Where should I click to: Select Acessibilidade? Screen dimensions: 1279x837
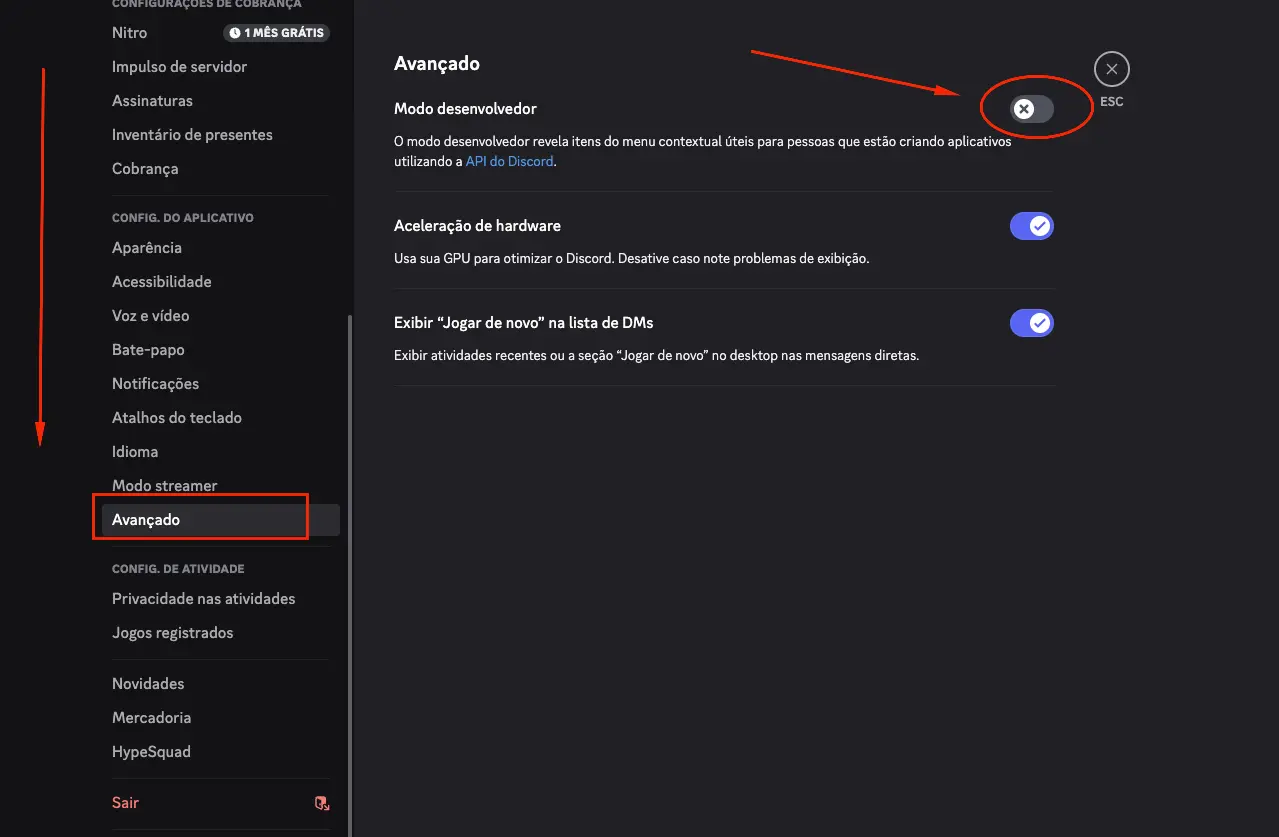(x=161, y=281)
